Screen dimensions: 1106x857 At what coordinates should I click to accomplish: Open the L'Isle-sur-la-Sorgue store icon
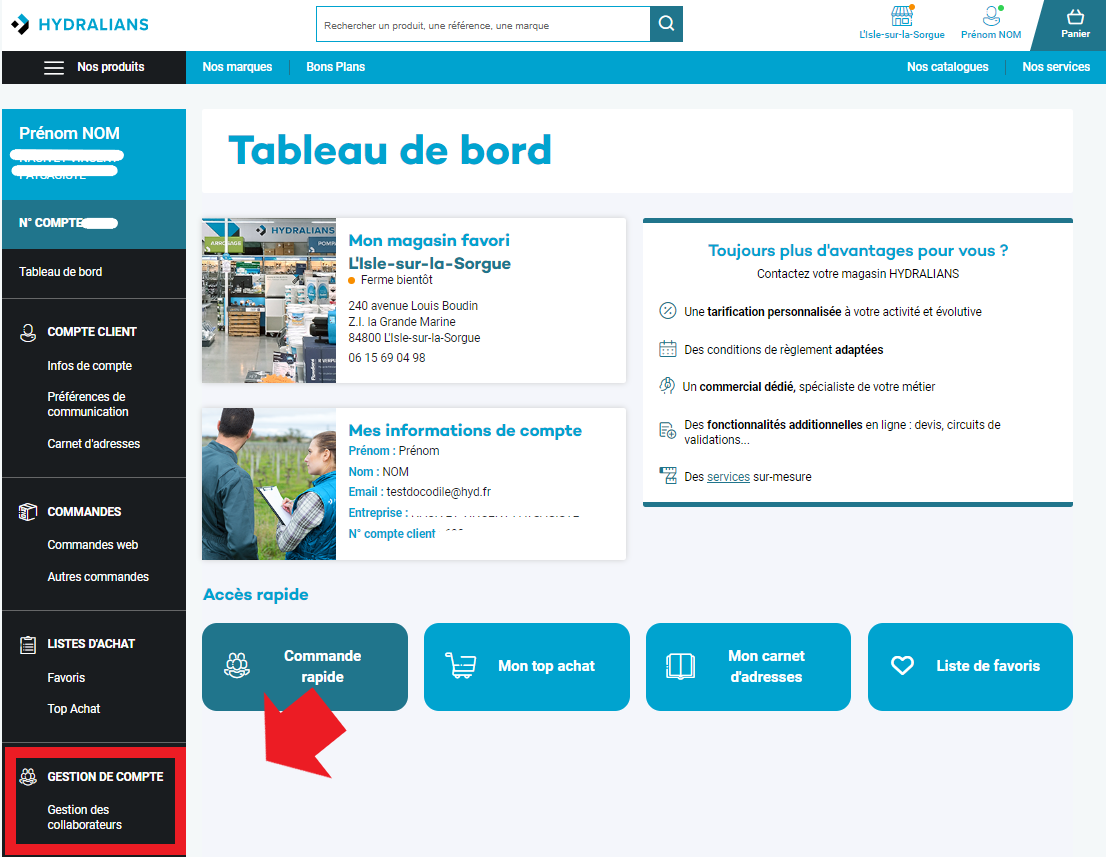coord(901,16)
